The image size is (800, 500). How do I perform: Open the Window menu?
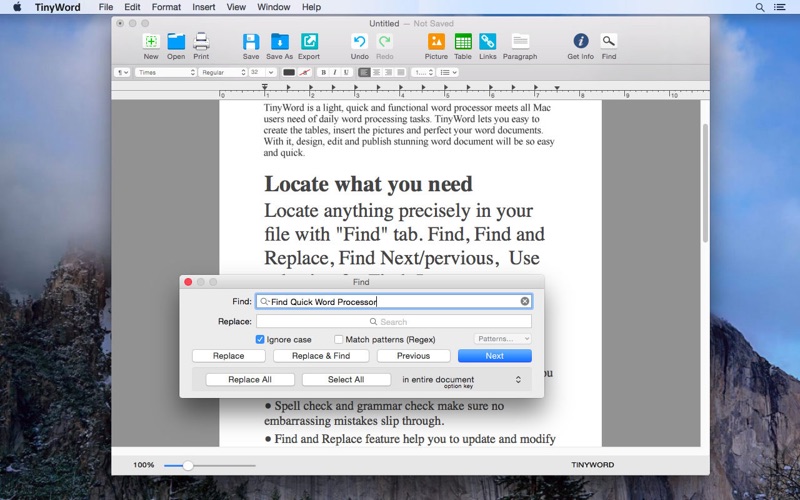click(x=273, y=7)
